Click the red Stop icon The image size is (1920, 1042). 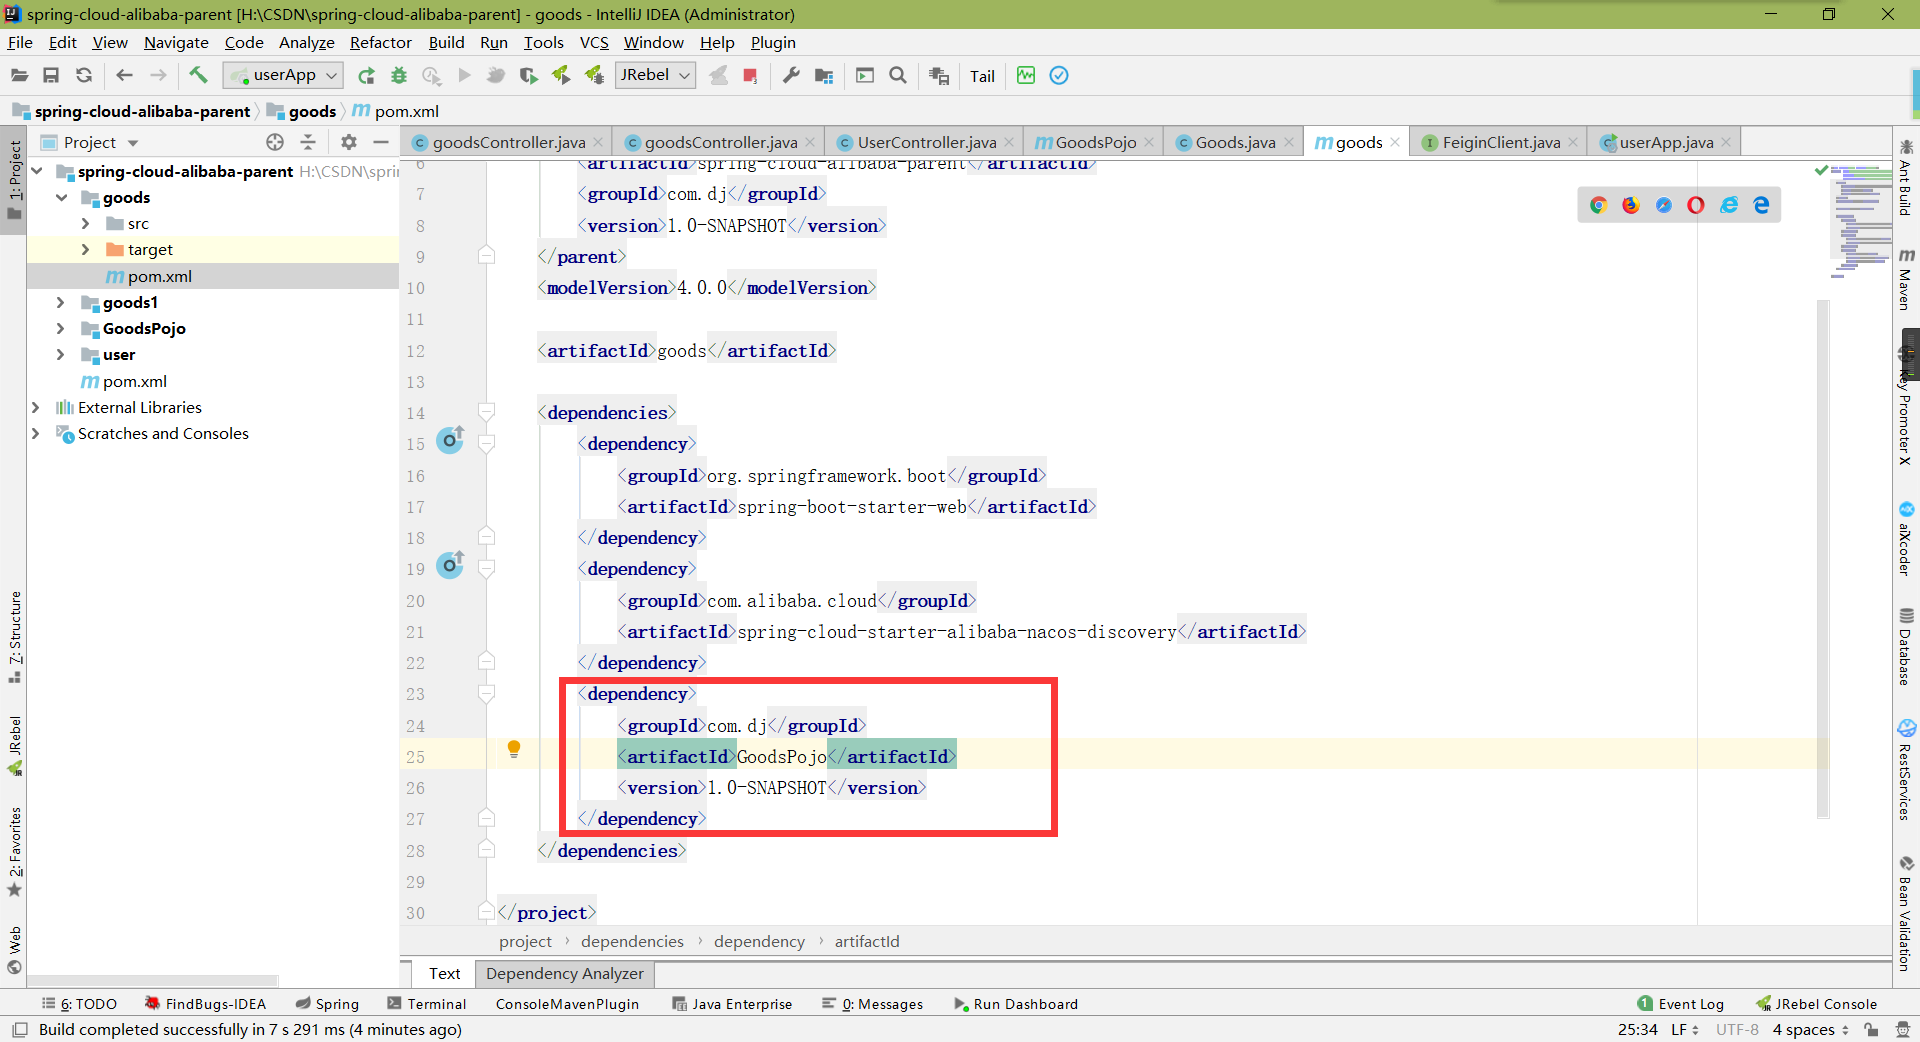pos(750,75)
